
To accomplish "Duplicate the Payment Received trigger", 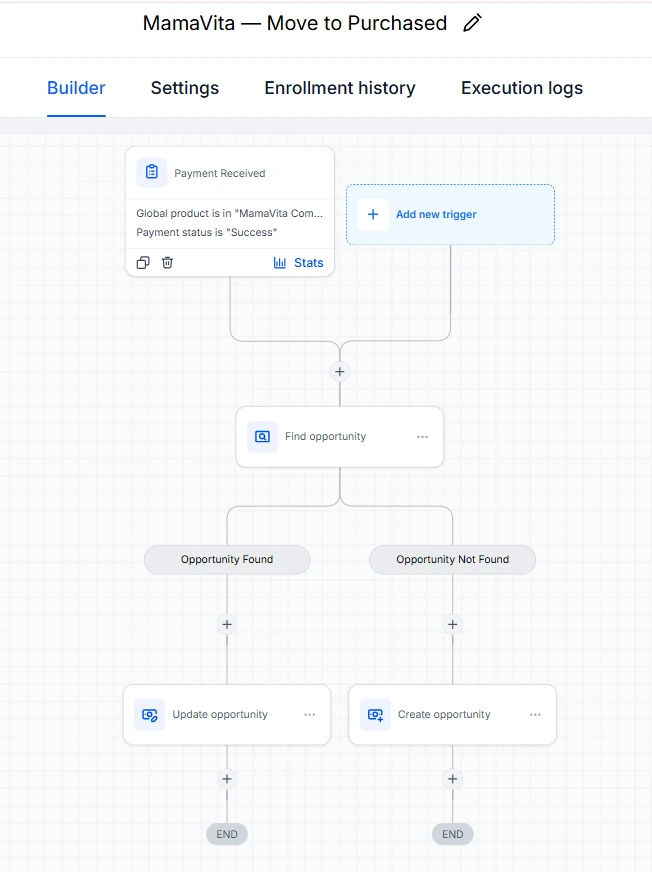I will 143,262.
